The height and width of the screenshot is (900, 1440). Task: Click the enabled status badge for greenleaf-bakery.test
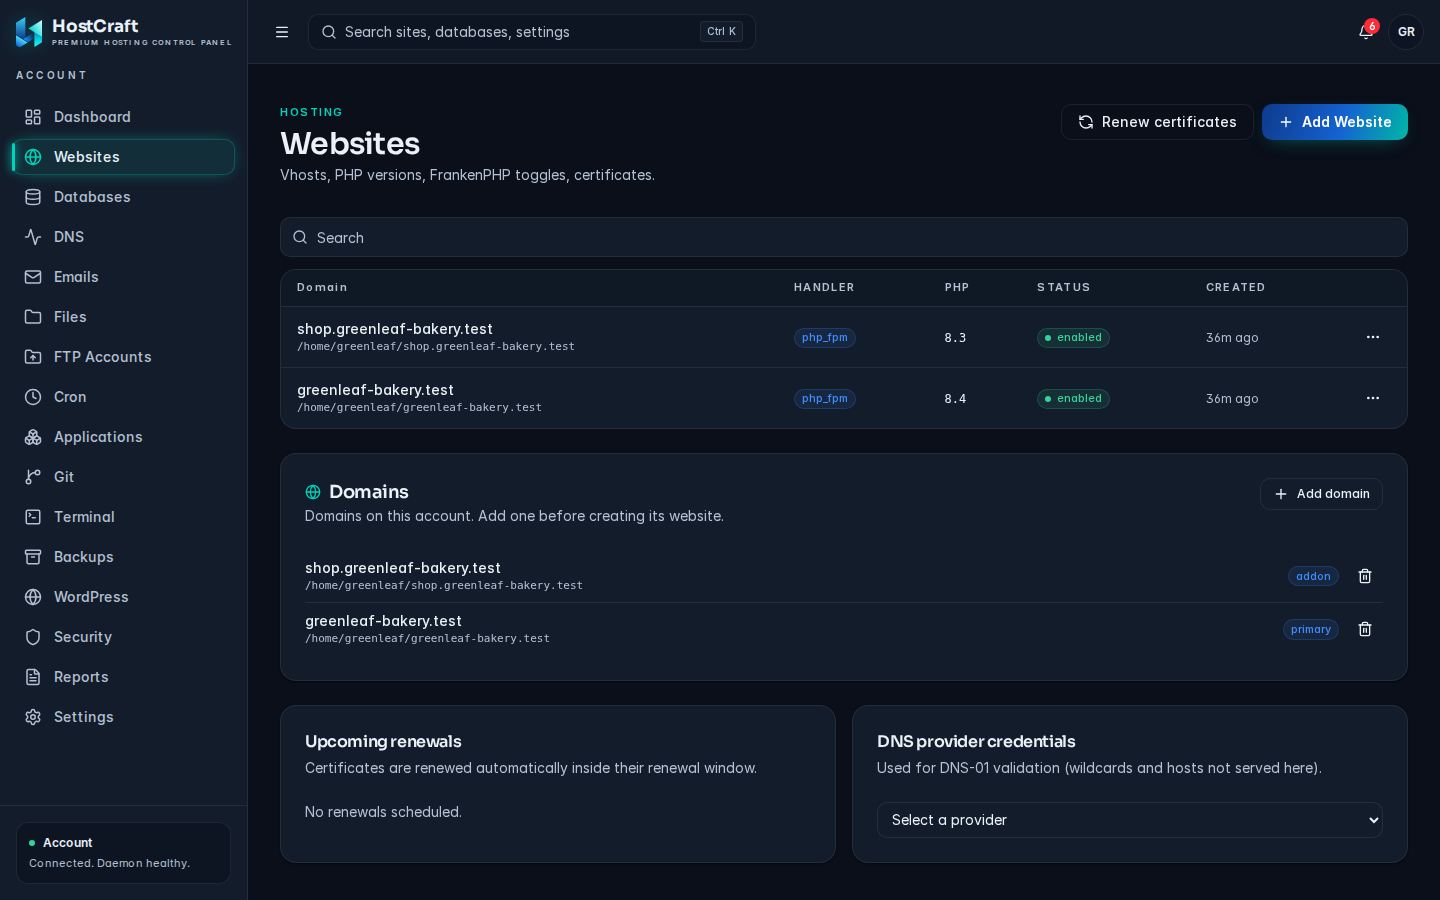pos(1073,399)
